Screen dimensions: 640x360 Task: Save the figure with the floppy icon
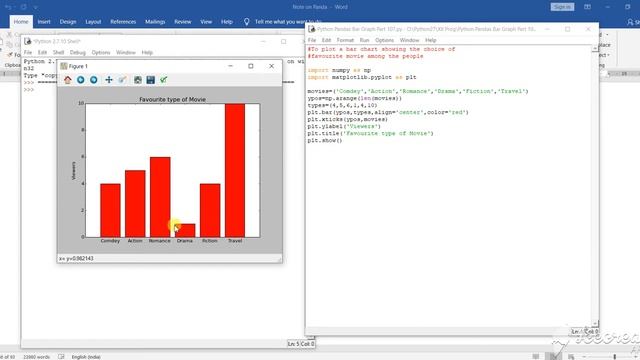151,80
